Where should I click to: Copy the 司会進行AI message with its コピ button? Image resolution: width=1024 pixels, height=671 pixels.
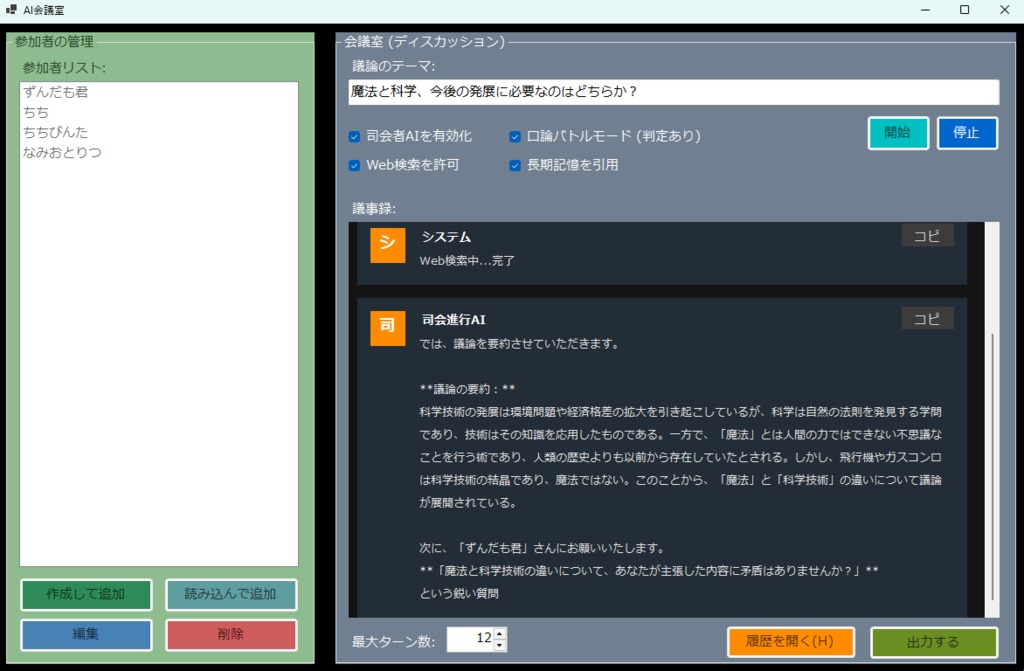point(926,318)
